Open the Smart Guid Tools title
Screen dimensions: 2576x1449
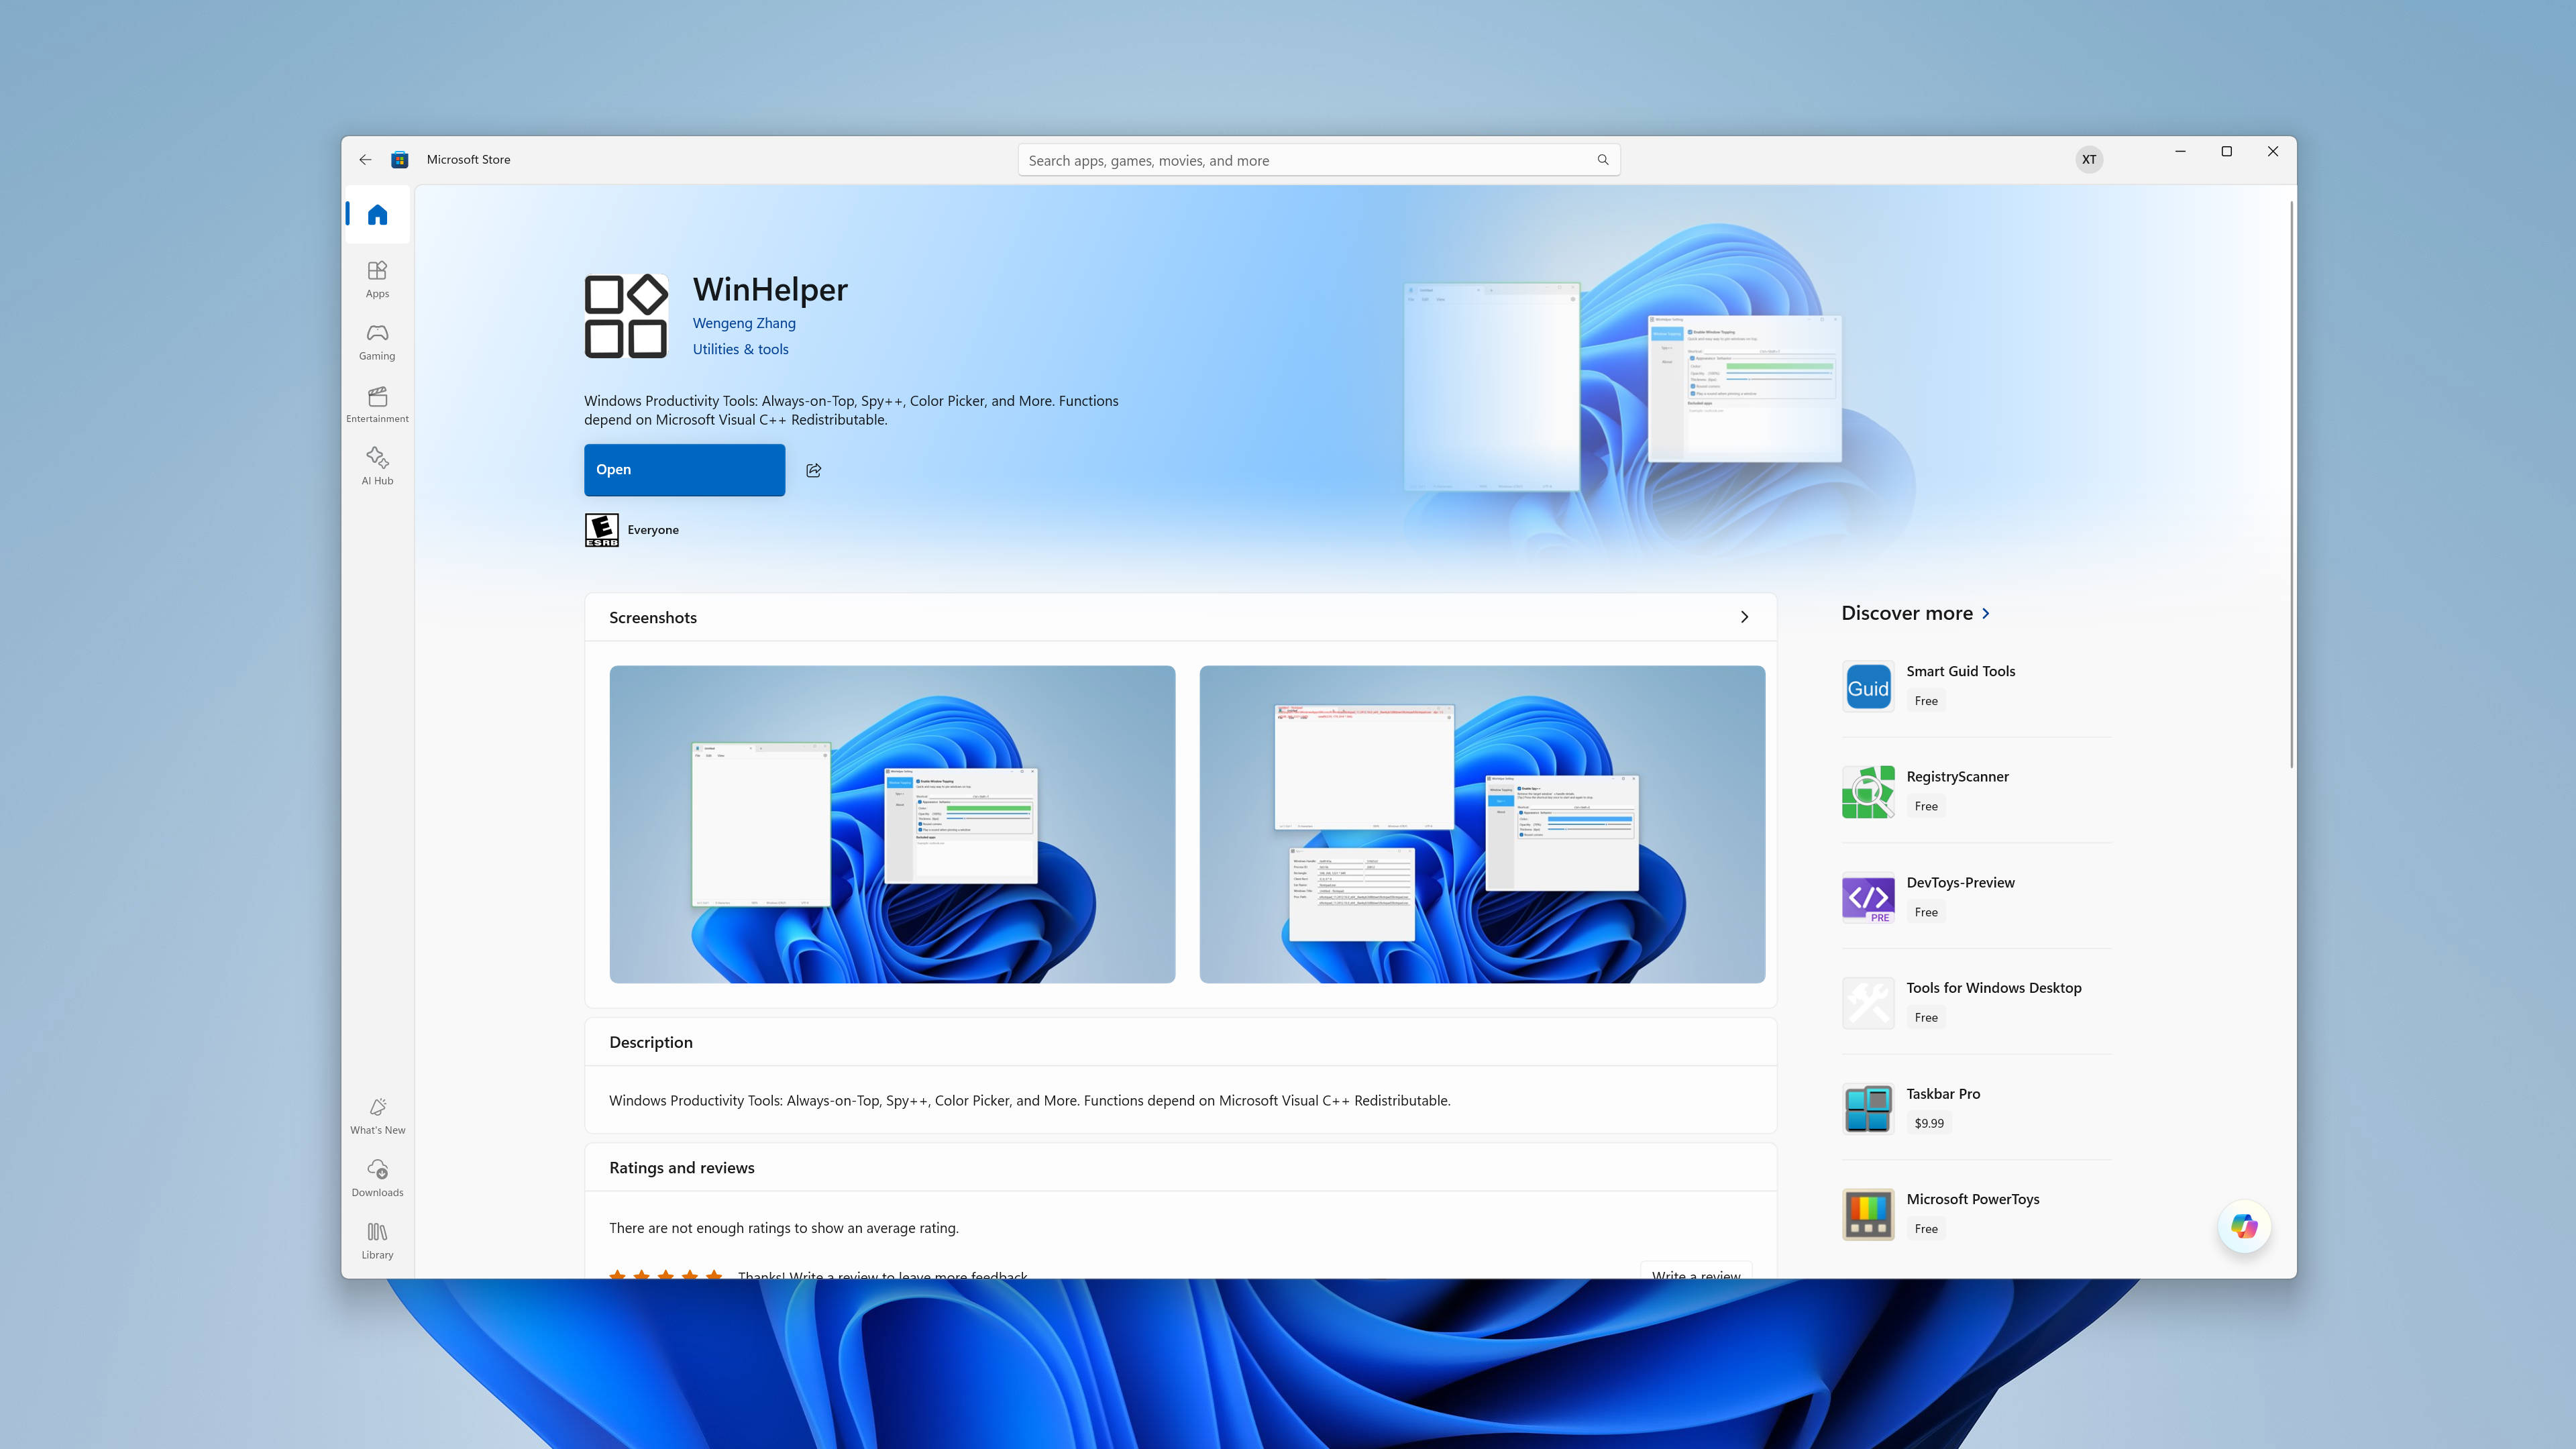click(x=1960, y=671)
